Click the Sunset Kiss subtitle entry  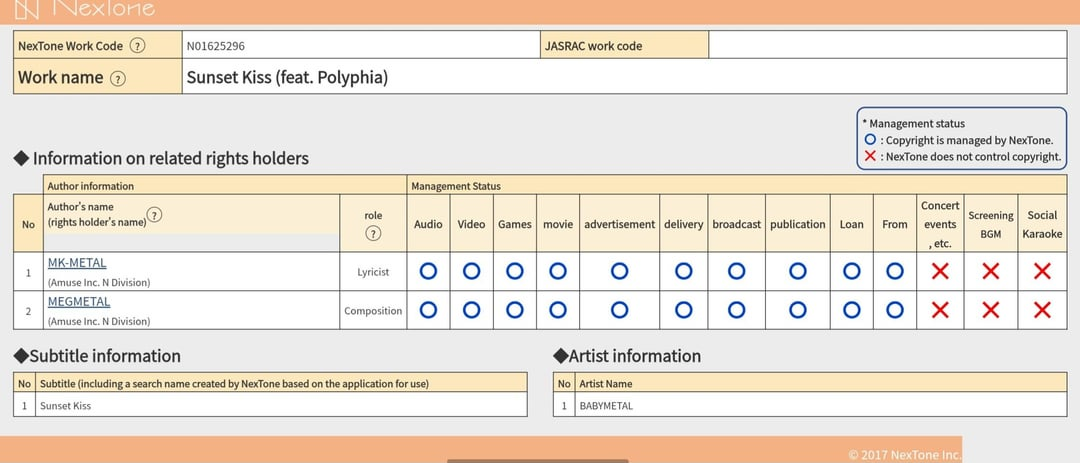pyautogui.click(x=68, y=405)
